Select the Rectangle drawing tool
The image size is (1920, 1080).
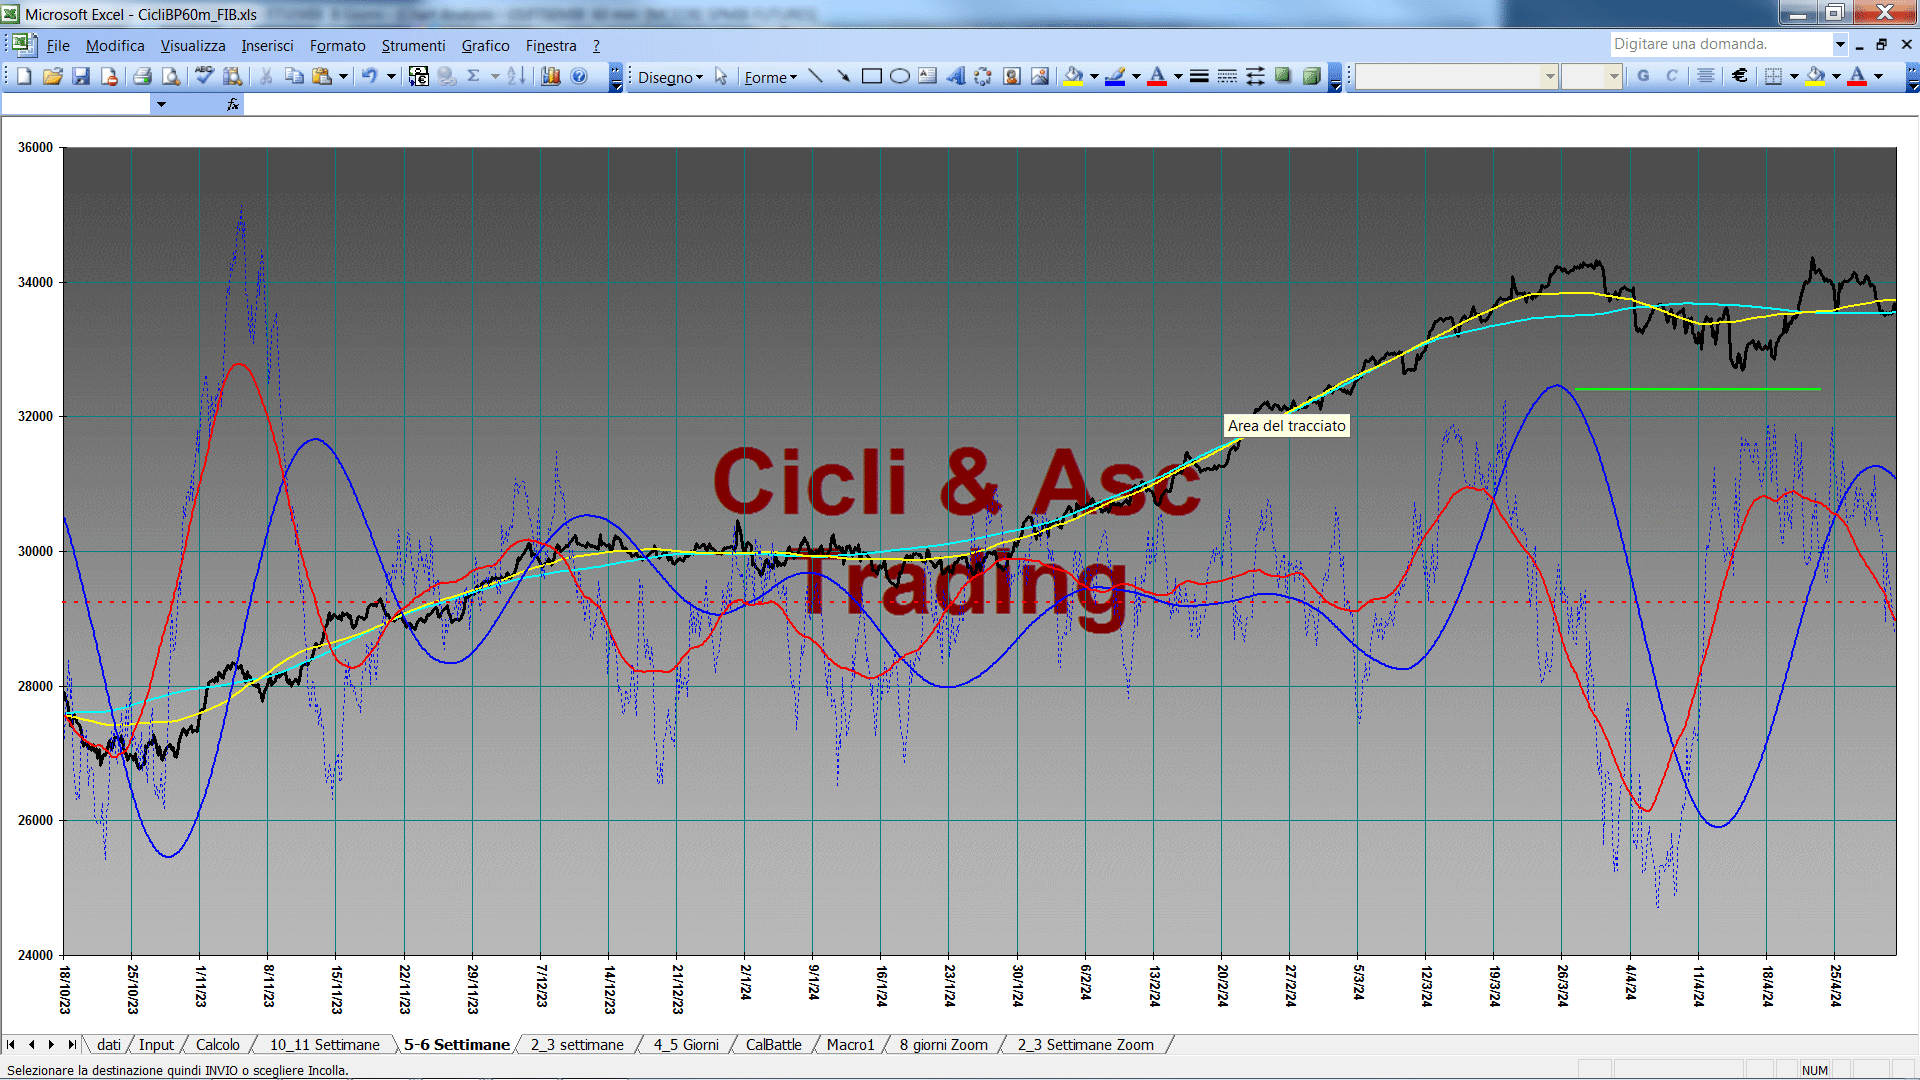pos(871,76)
